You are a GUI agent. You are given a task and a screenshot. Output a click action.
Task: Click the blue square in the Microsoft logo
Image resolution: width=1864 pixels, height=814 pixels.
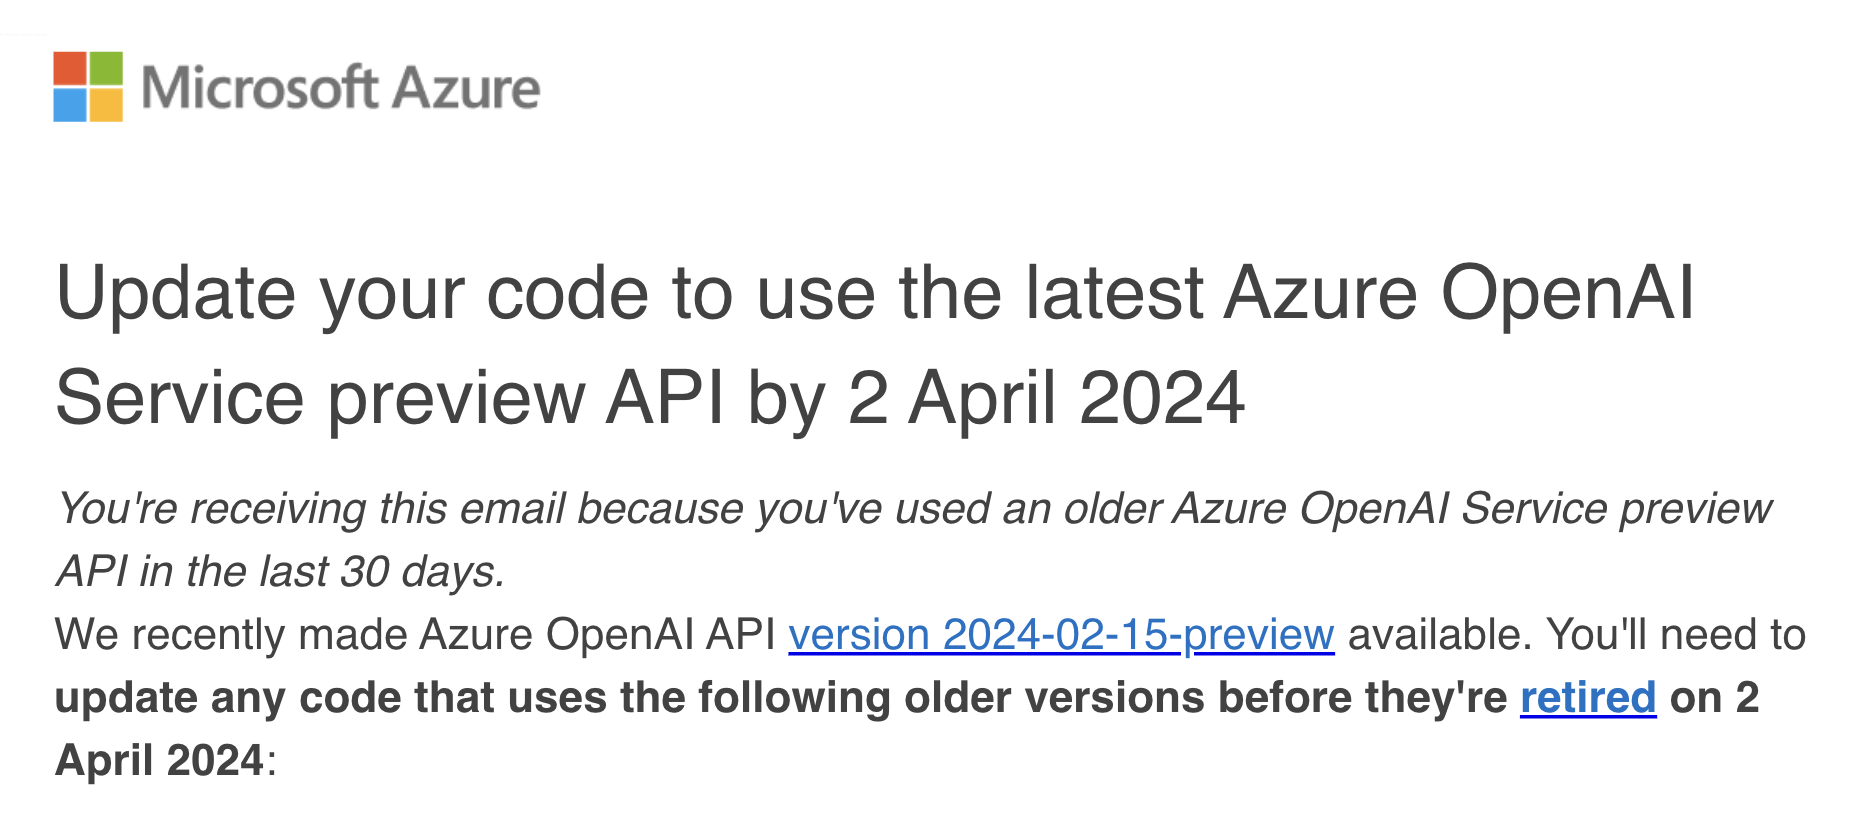click(x=70, y=105)
